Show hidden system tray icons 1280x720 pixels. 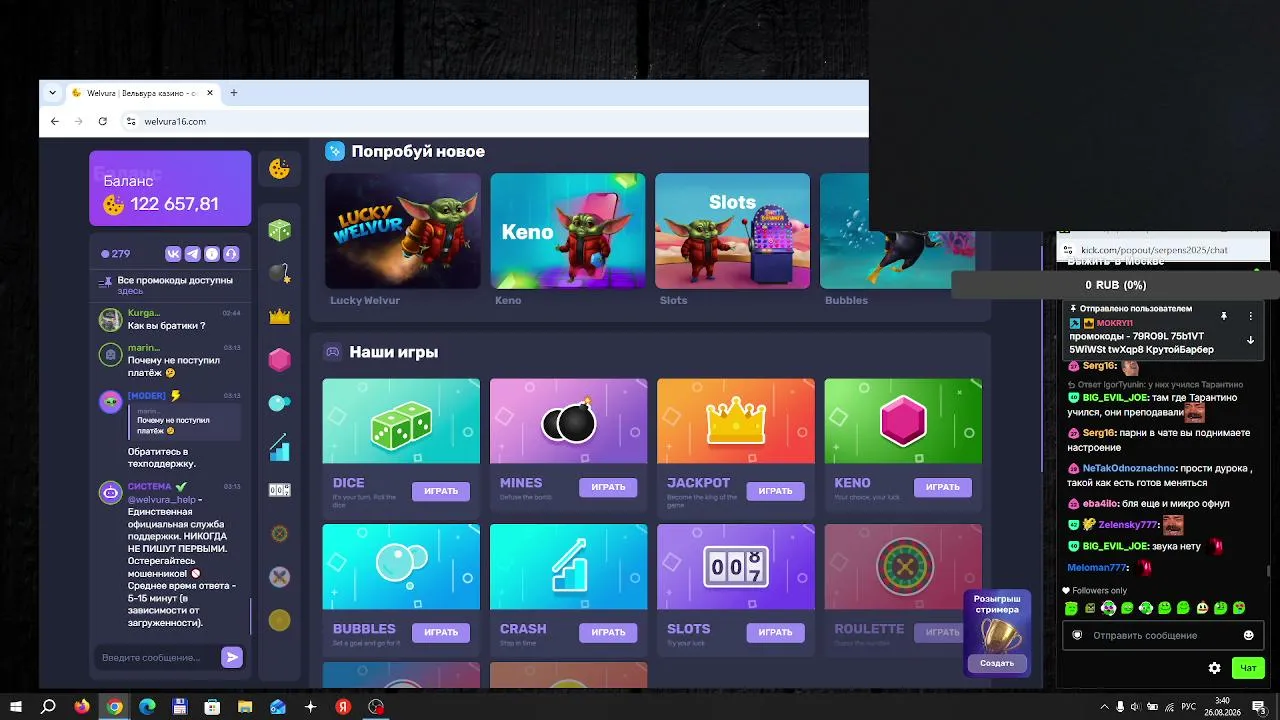1104,707
